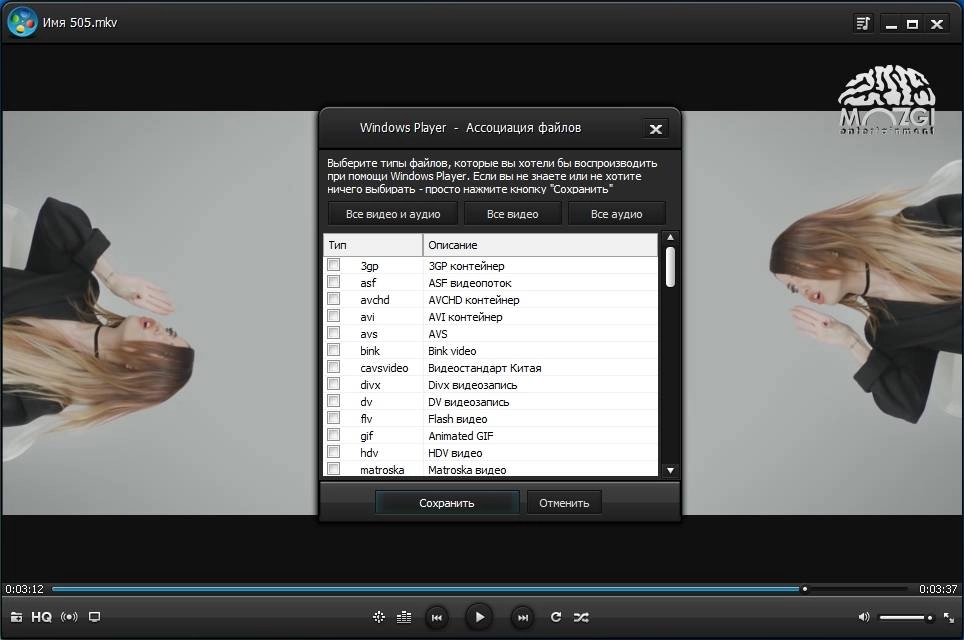This screenshot has width=964, height=640.
Task: Click the surround sound broadcast icon
Action: pos(69,617)
